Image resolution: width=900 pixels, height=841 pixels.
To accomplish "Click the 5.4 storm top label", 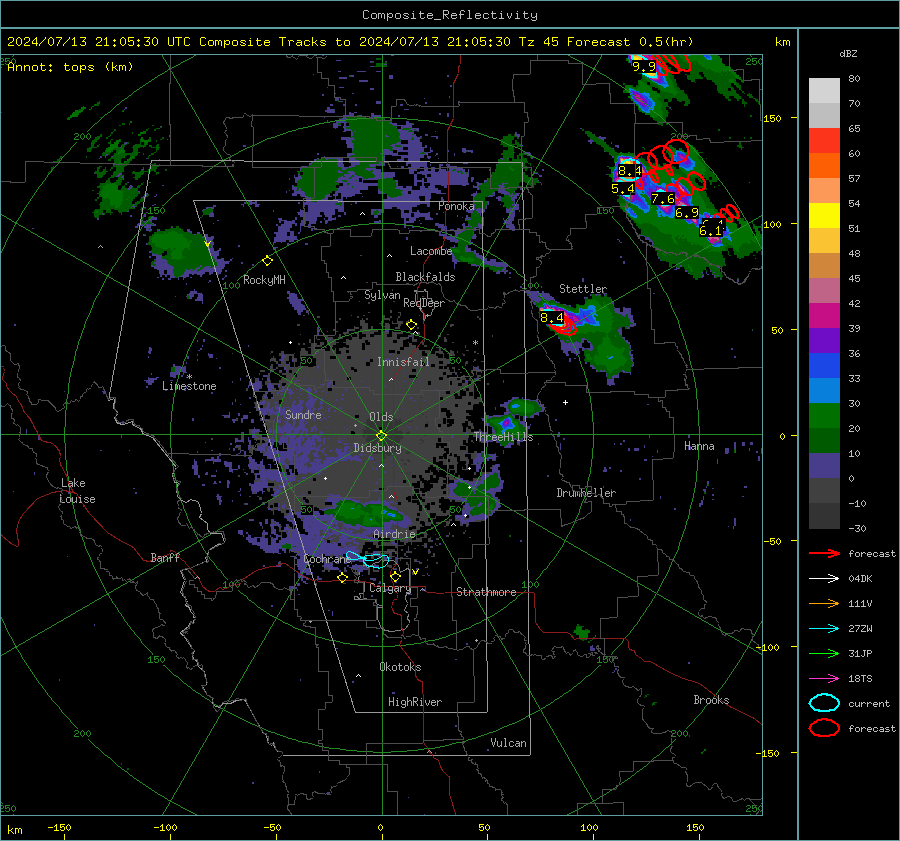I will (x=623, y=189).
